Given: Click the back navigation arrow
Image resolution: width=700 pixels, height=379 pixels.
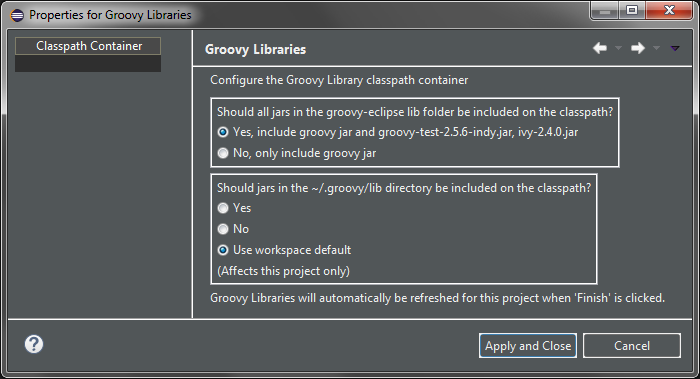Looking at the screenshot, I should [x=600, y=48].
